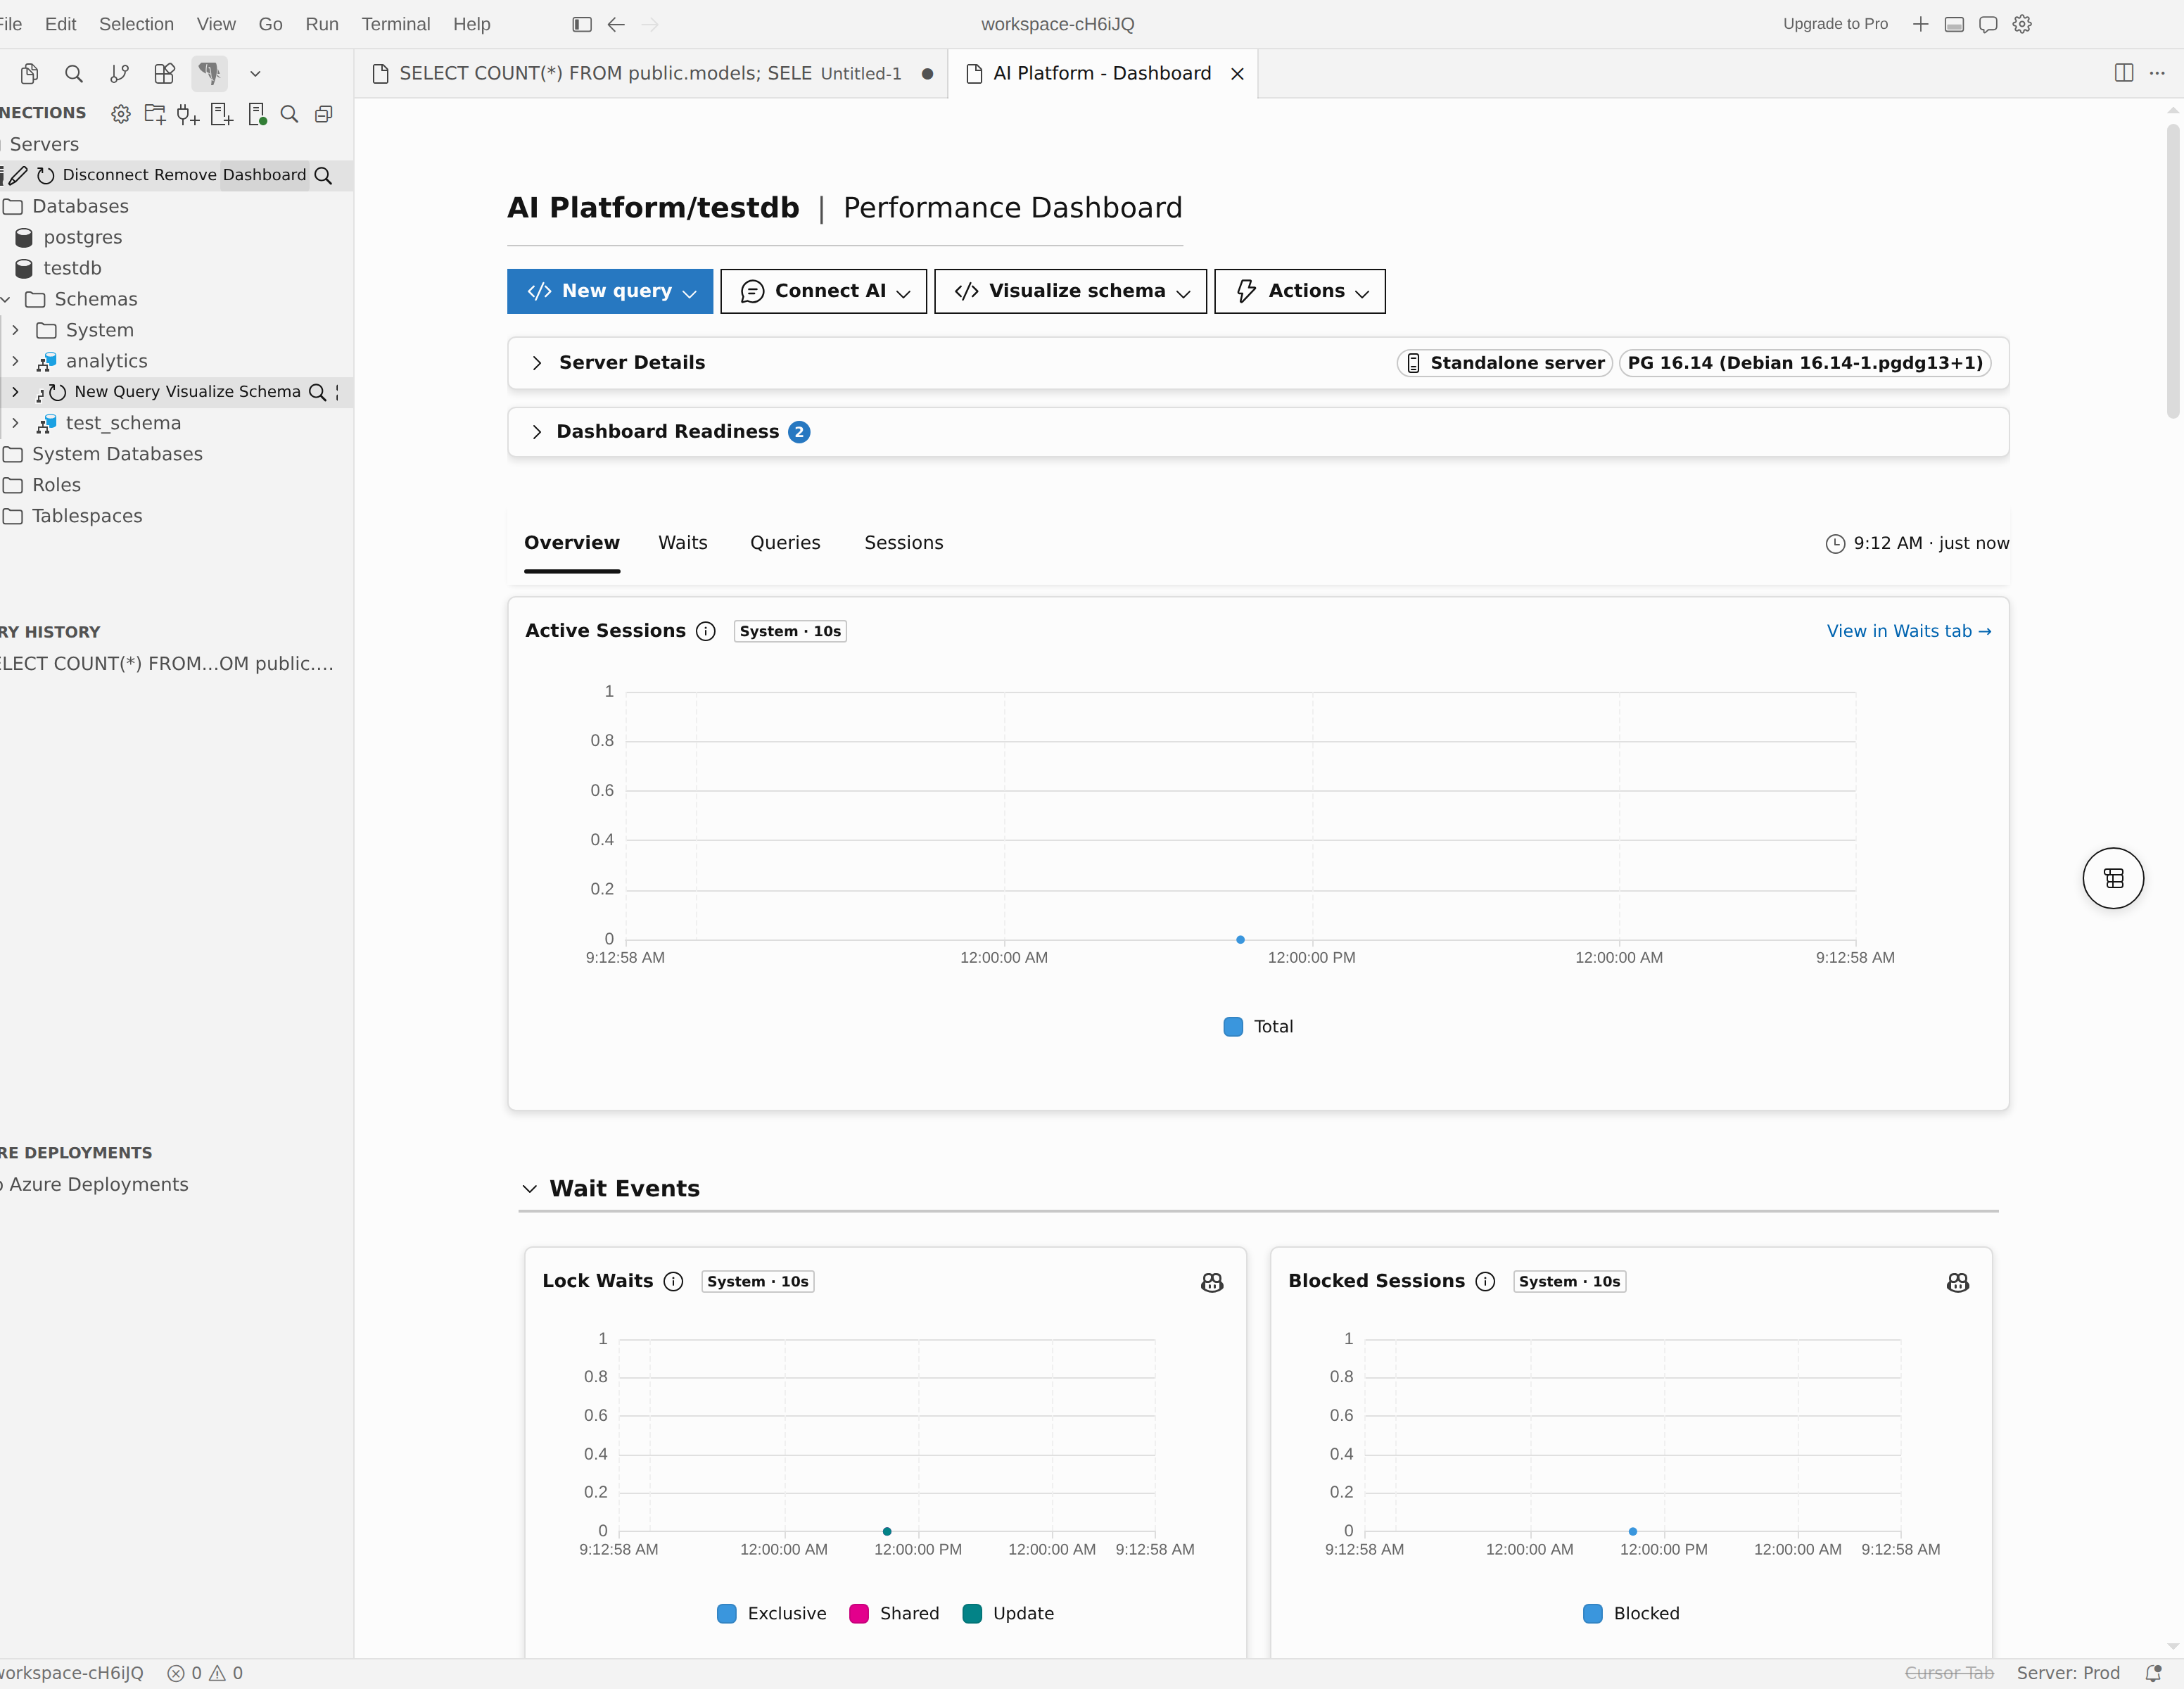Go back with the left arrow icon
The width and height of the screenshot is (2184, 1689).
(616, 24)
